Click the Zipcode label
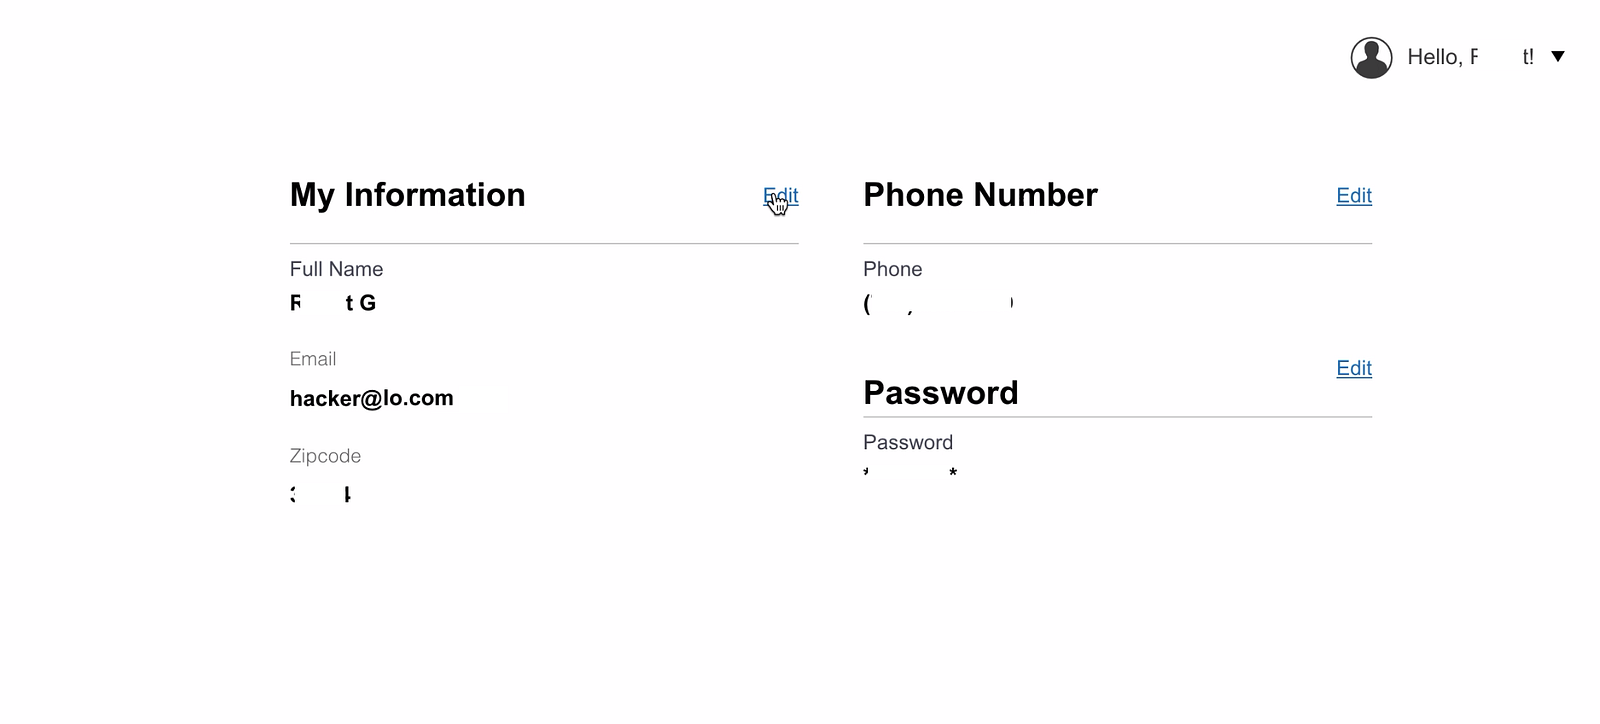Image resolution: width=1600 pixels, height=724 pixels. click(325, 456)
